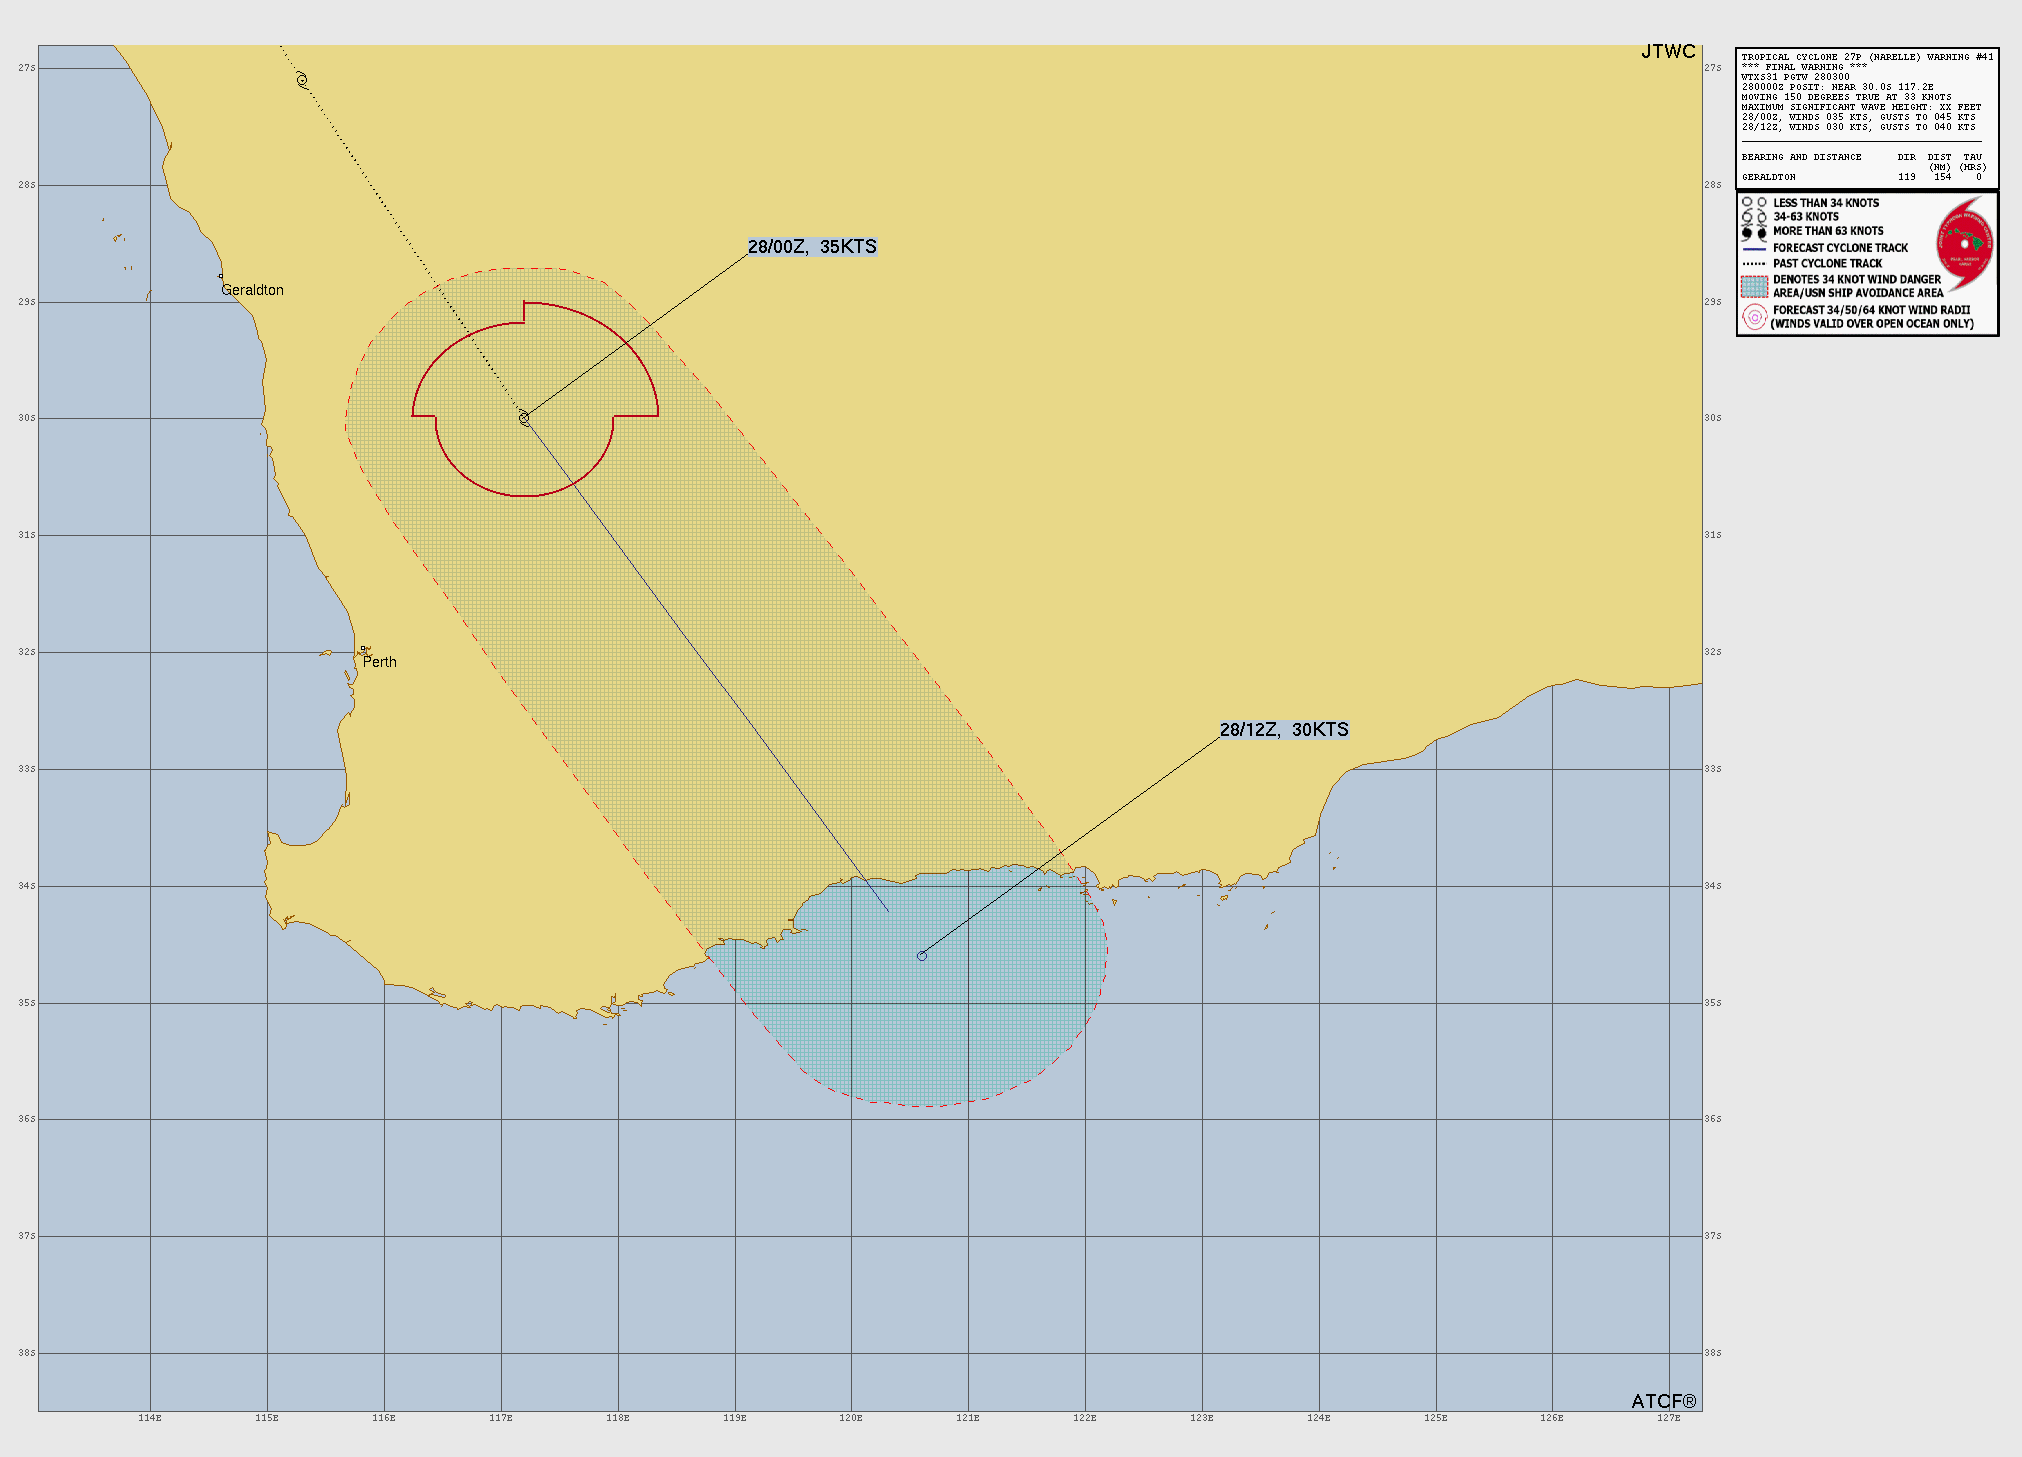Select the '28/12Z, 30KTS' map label

[1284, 730]
